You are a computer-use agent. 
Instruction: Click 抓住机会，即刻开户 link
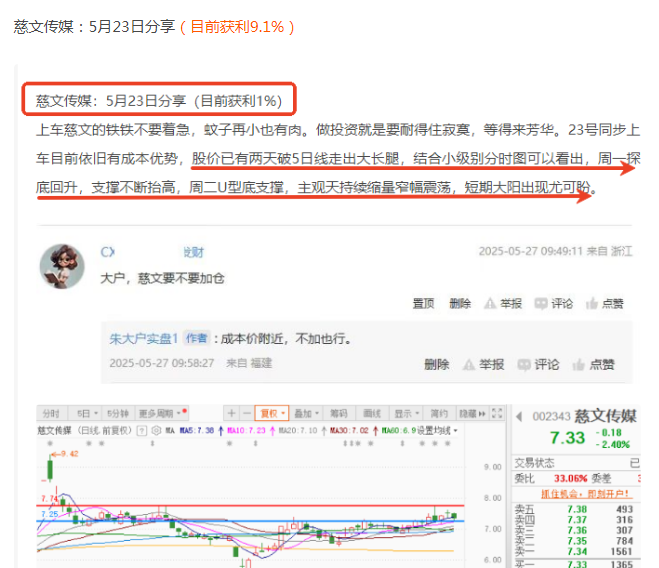(585, 494)
